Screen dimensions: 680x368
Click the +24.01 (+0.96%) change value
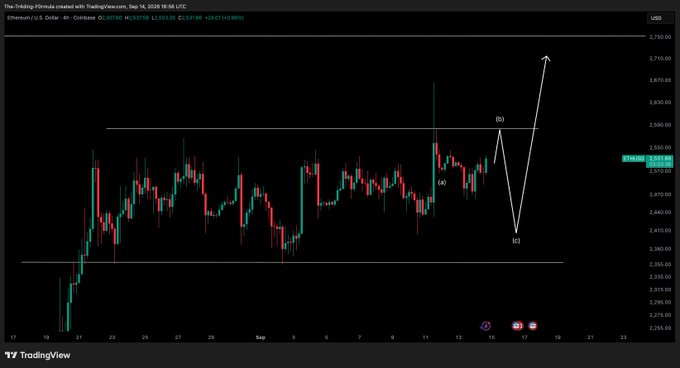224,18
